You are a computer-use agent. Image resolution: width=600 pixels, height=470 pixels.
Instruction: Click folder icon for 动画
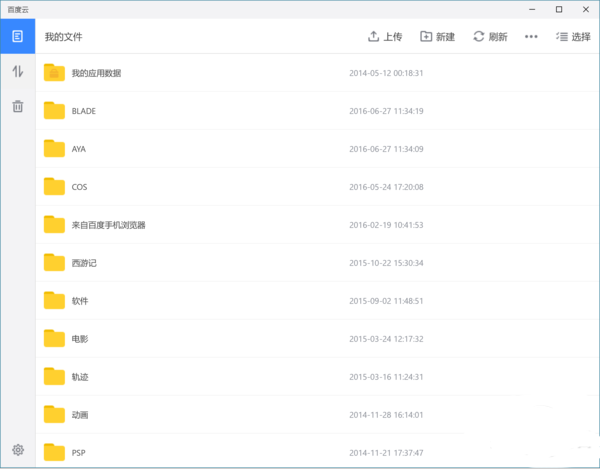tap(54, 414)
